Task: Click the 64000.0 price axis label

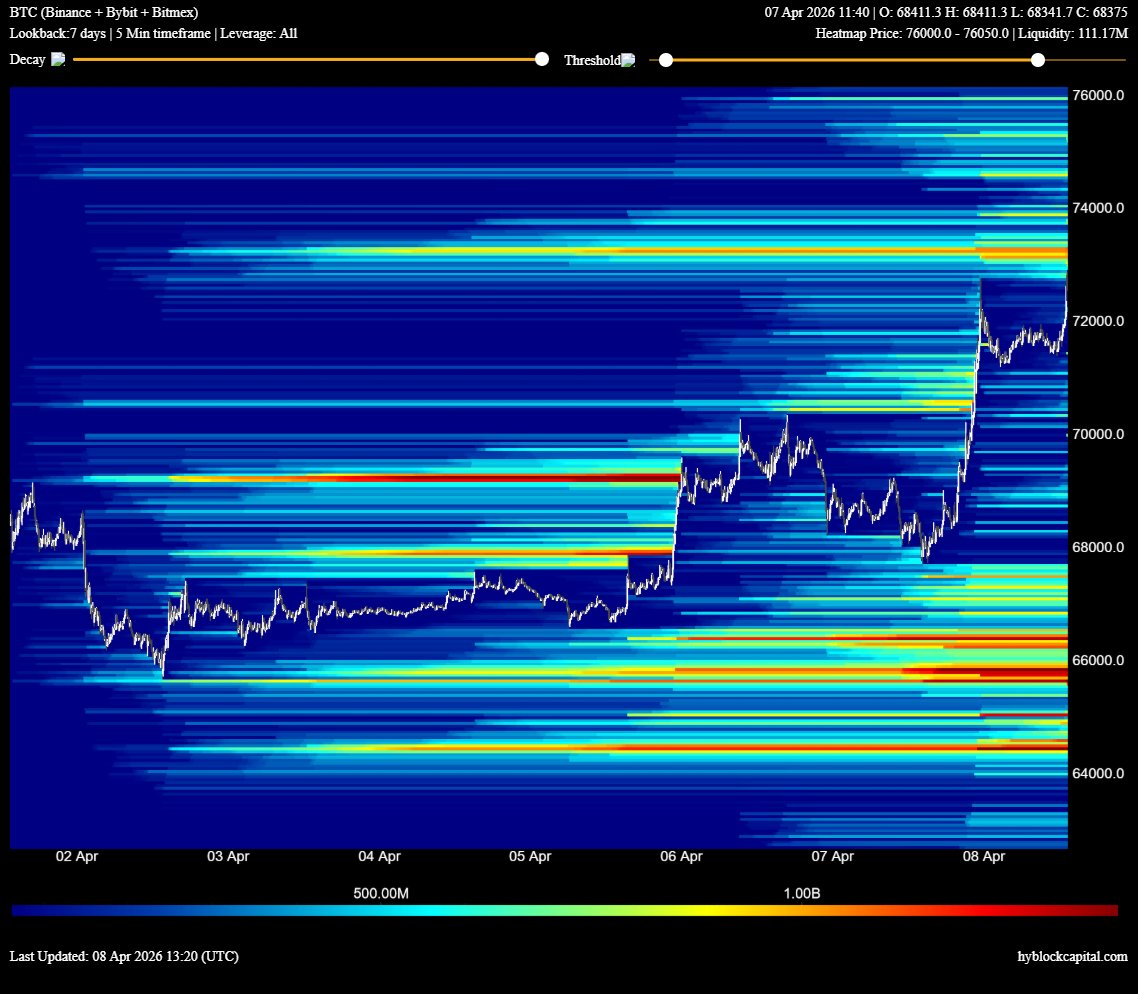Action: (x=1098, y=773)
